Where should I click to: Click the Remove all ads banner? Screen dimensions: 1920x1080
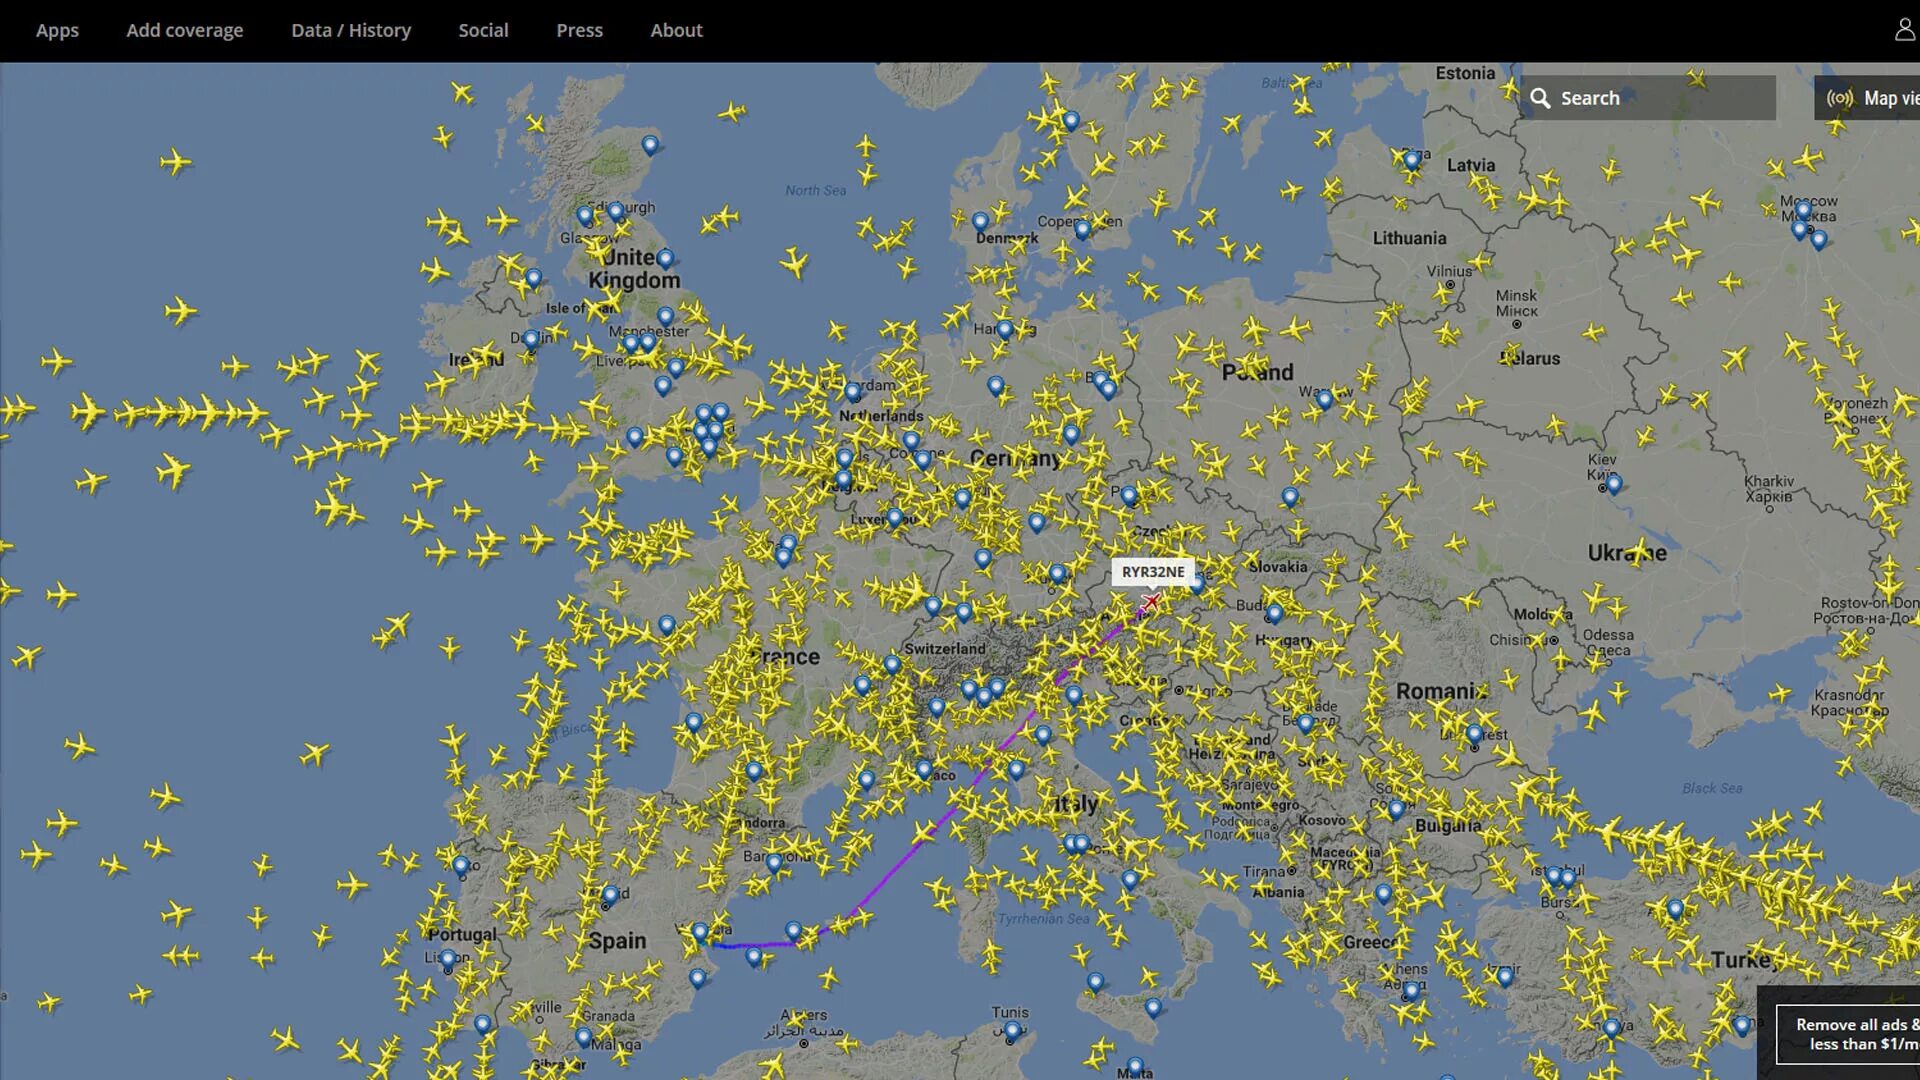1848,1034
